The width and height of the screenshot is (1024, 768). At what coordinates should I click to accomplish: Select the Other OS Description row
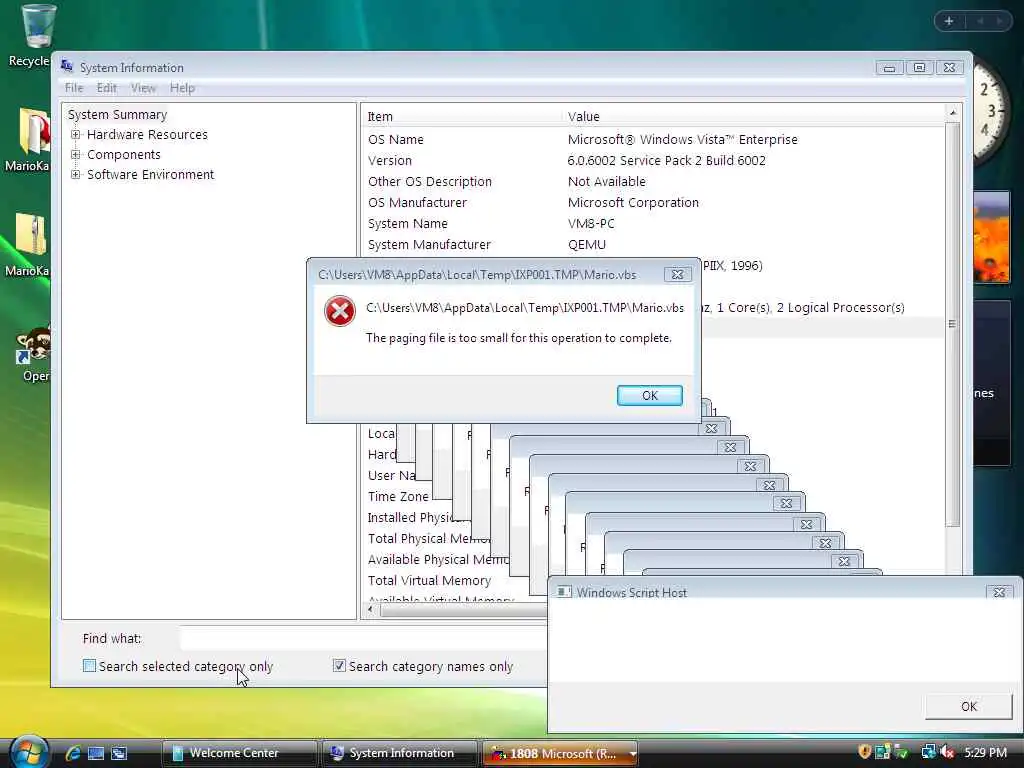tap(653, 182)
